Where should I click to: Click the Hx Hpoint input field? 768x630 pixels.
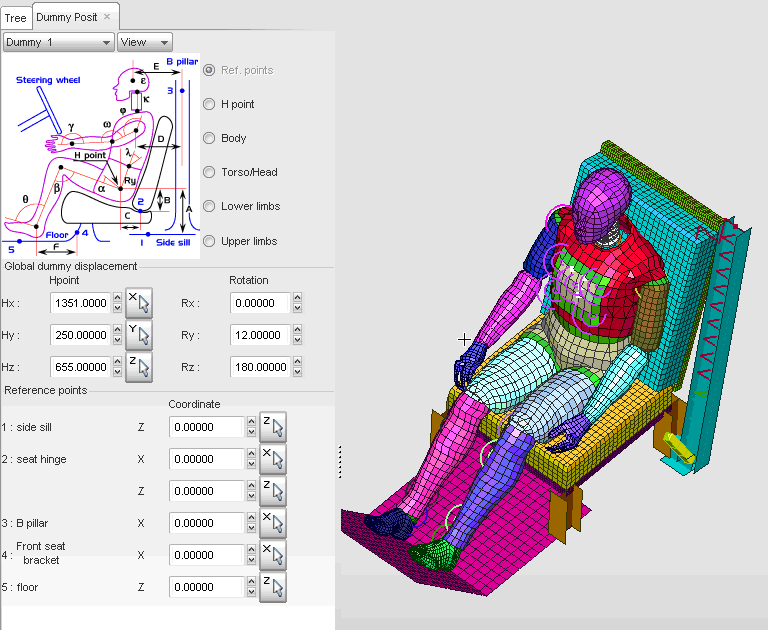[x=79, y=303]
